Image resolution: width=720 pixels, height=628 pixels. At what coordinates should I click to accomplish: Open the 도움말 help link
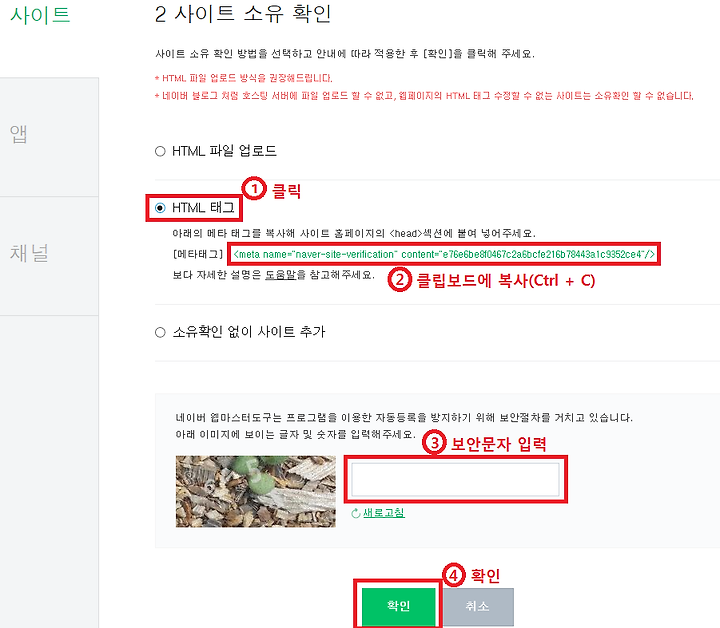280,275
